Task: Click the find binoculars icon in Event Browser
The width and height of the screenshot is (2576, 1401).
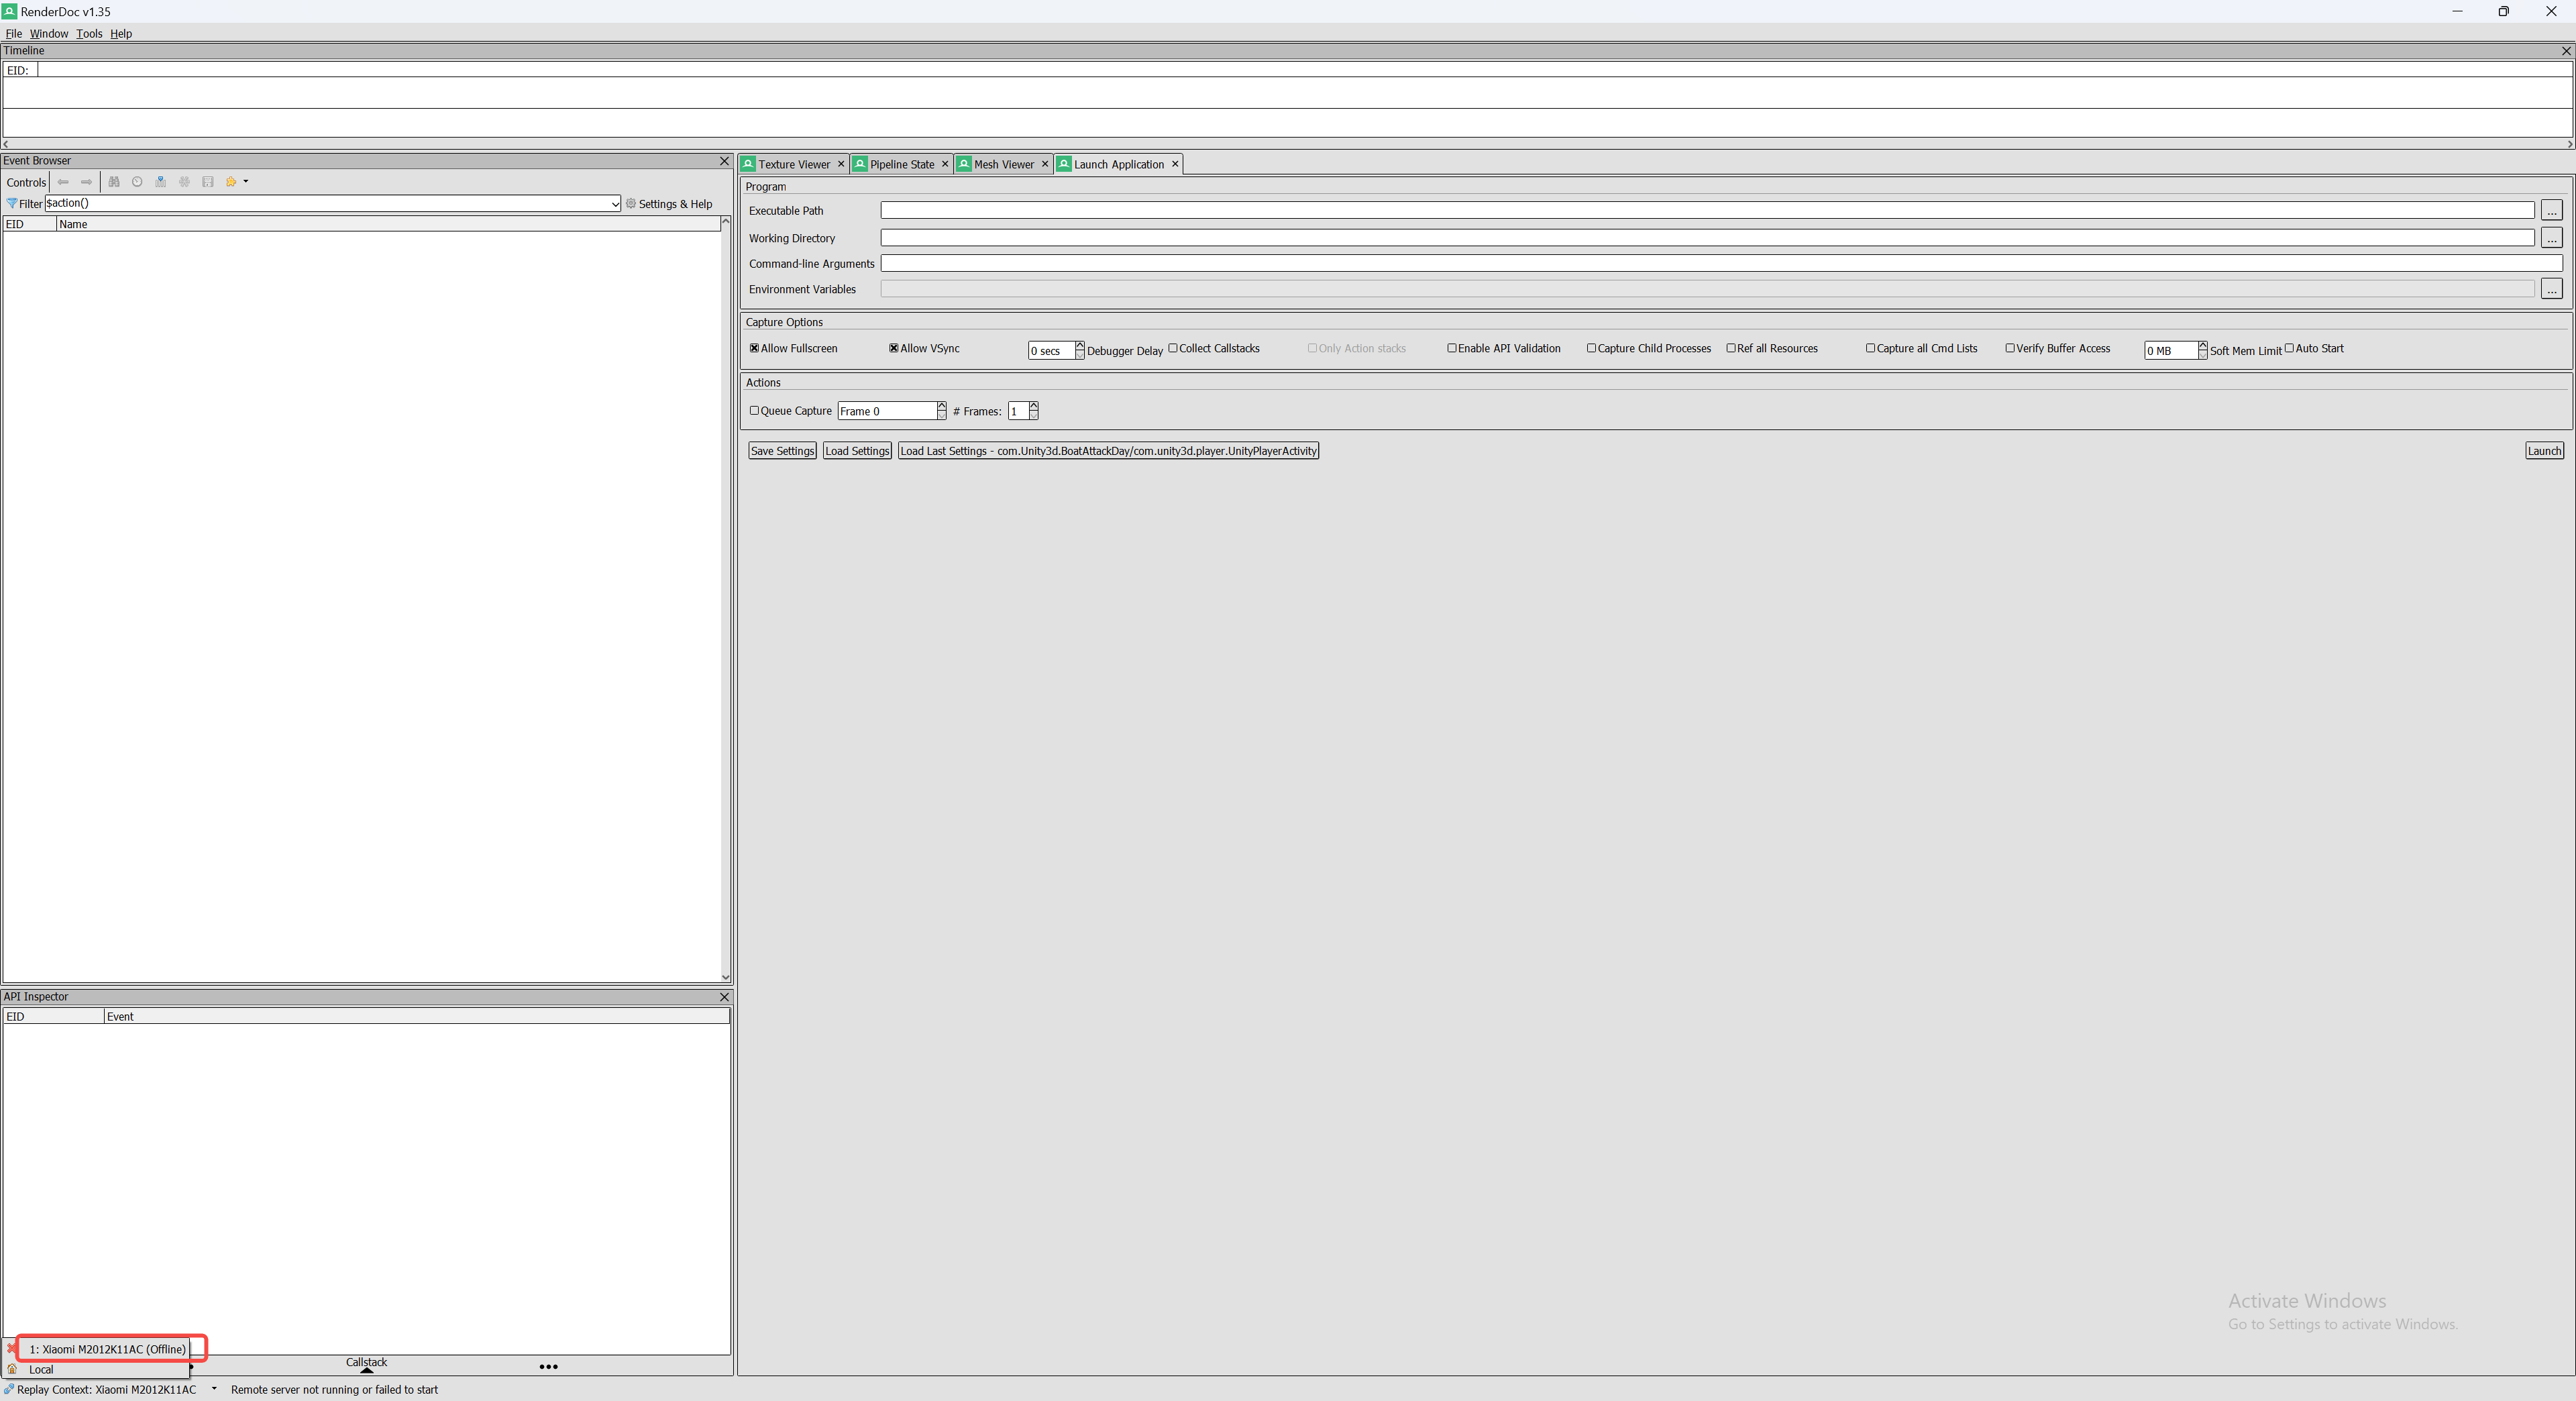Action: click(114, 182)
